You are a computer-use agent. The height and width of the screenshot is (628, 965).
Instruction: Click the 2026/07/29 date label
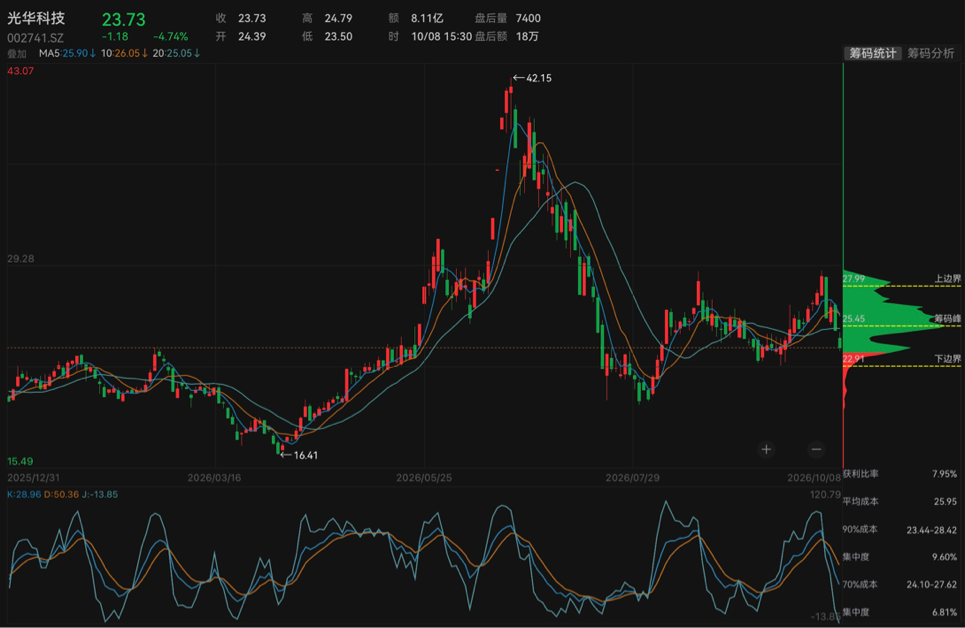(633, 478)
